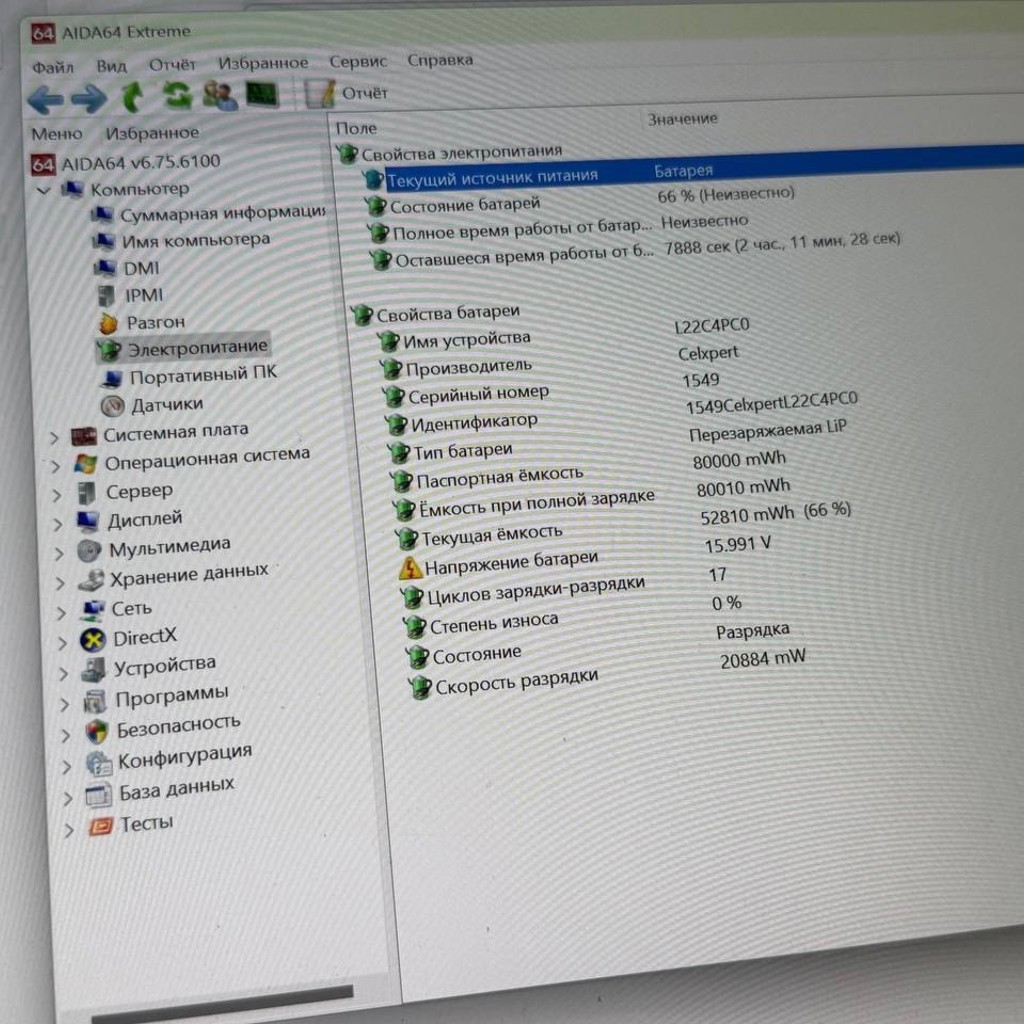Image resolution: width=1024 pixels, height=1024 pixels.
Task: Click the Программы icon
Action: (x=95, y=701)
